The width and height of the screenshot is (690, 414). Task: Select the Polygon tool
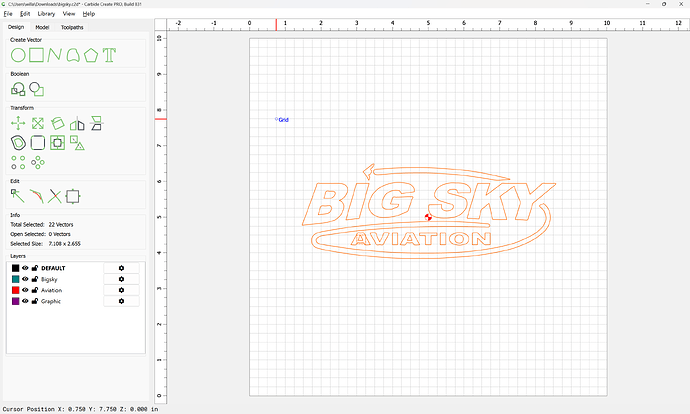coord(91,55)
